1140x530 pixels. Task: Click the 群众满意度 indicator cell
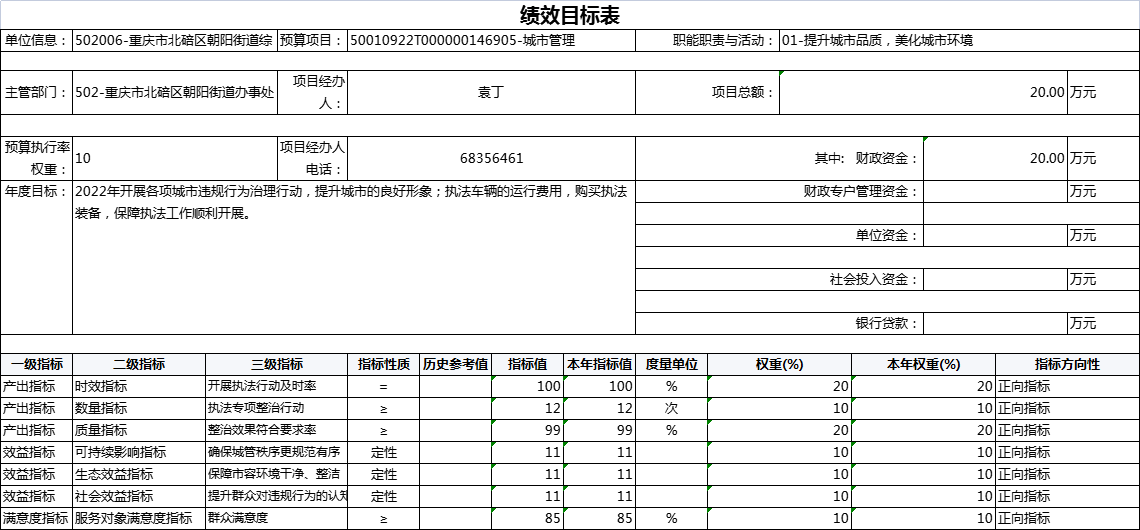click(277, 518)
